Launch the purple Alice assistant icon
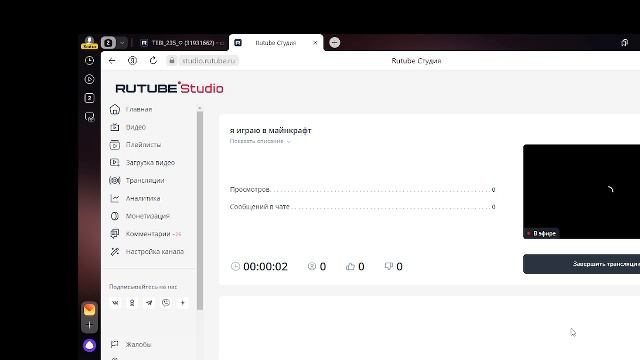This screenshot has height=360, width=640. 89,345
